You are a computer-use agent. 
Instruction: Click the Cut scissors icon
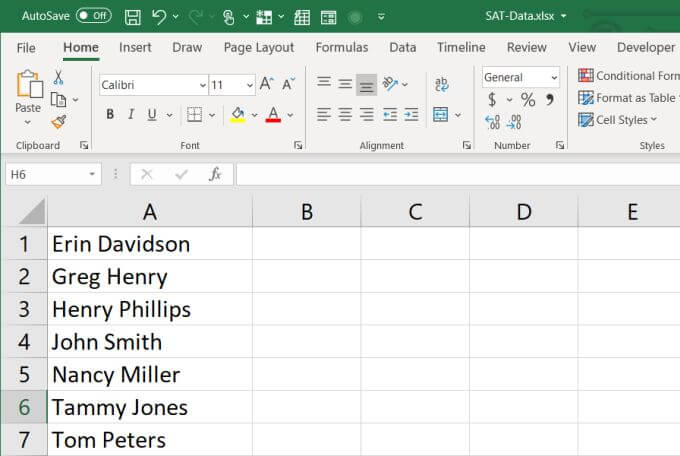[58, 78]
